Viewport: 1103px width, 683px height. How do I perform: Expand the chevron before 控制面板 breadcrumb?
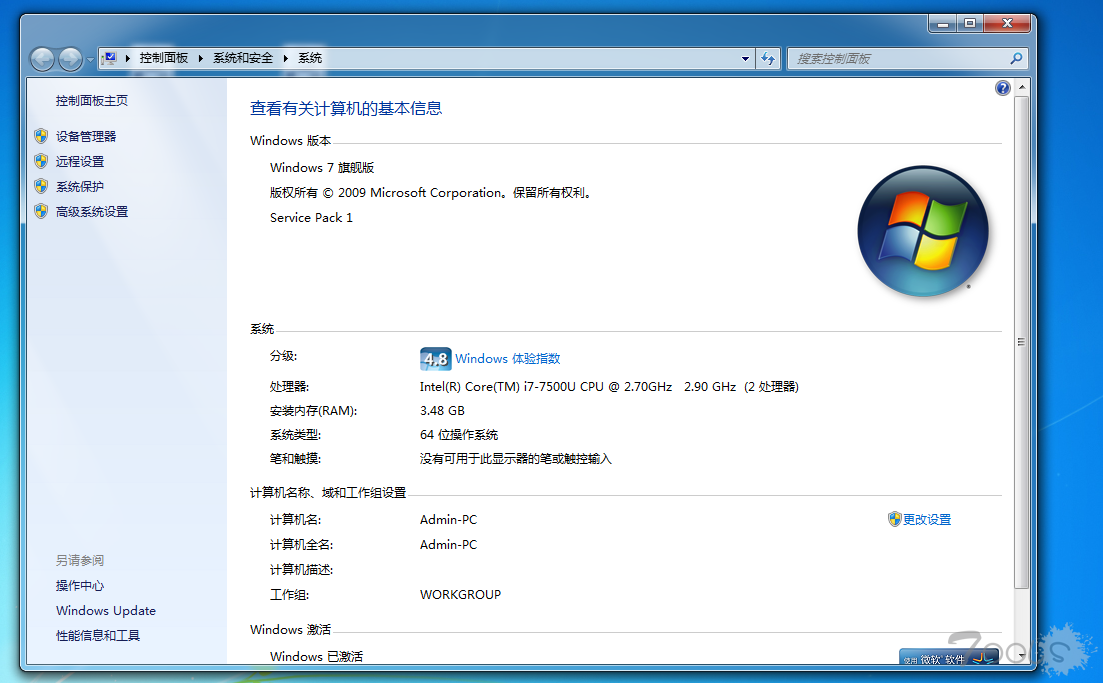(128, 58)
